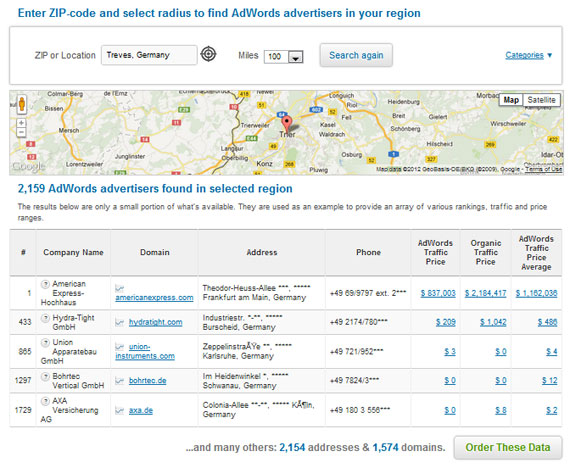This screenshot has width=570, height=468.
Task: Open chart icon for union-instruments.com
Action: coord(119,347)
